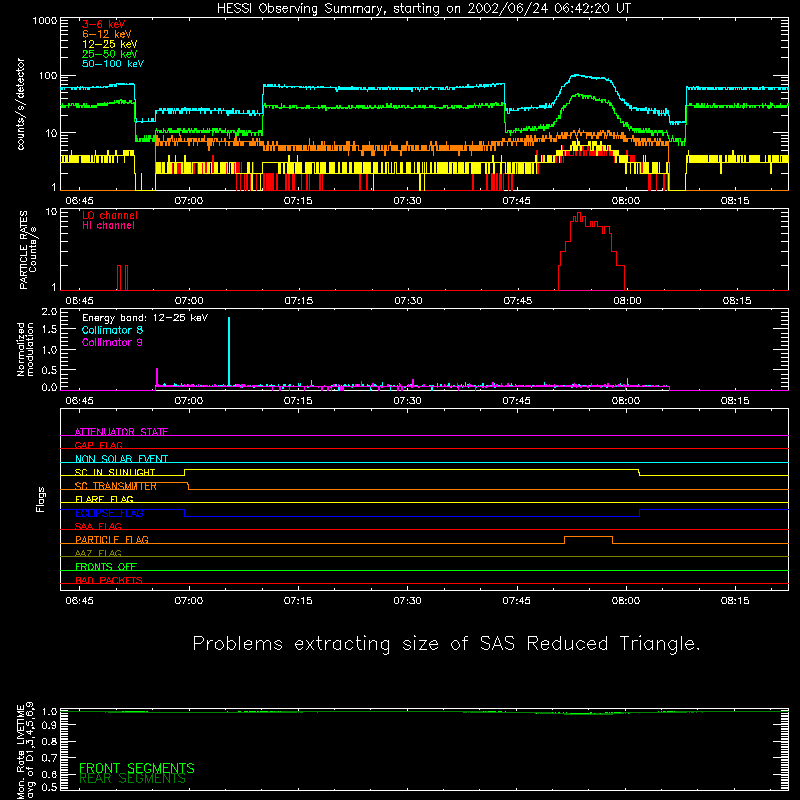Click the Energy band: 12-25 keV label
The width and height of the screenshot is (800, 800).
145,318
